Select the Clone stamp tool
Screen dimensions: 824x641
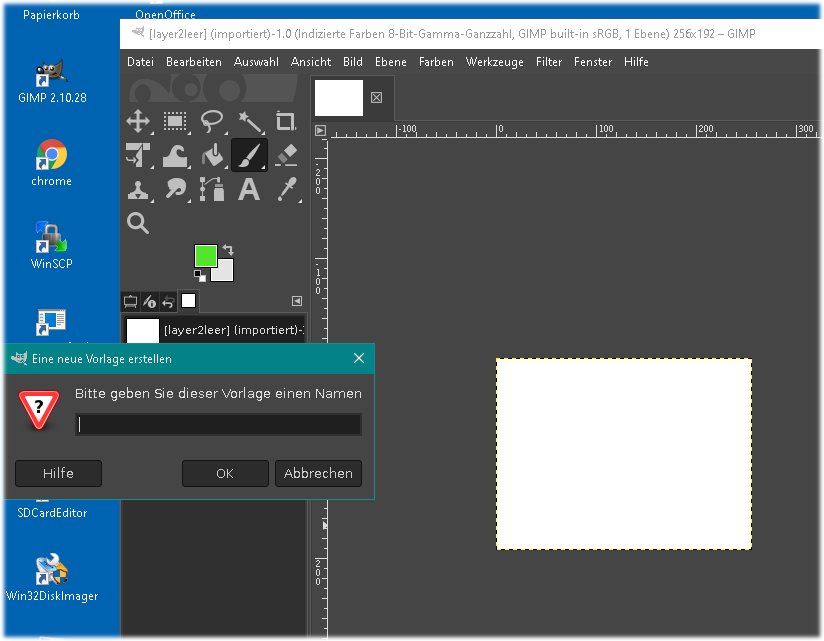coord(138,190)
